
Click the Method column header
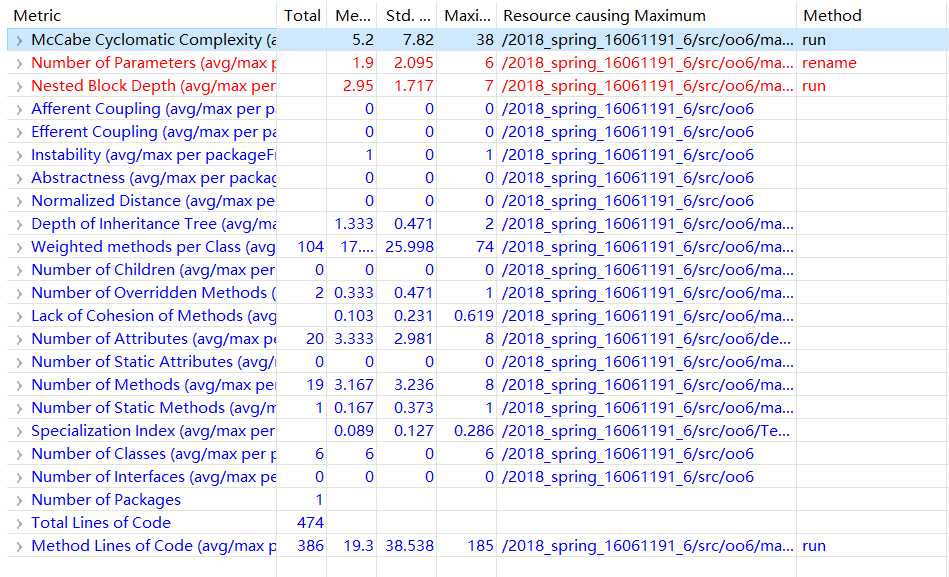832,16
